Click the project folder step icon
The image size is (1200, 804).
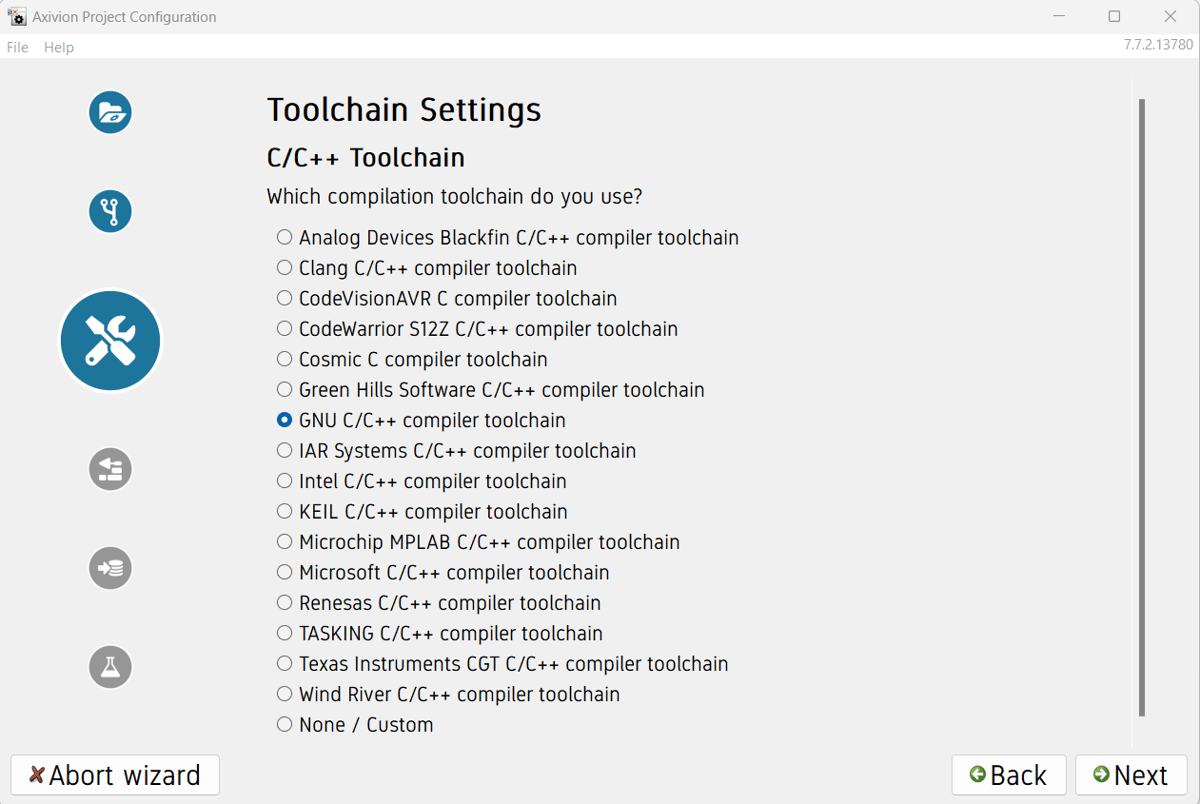[110, 112]
